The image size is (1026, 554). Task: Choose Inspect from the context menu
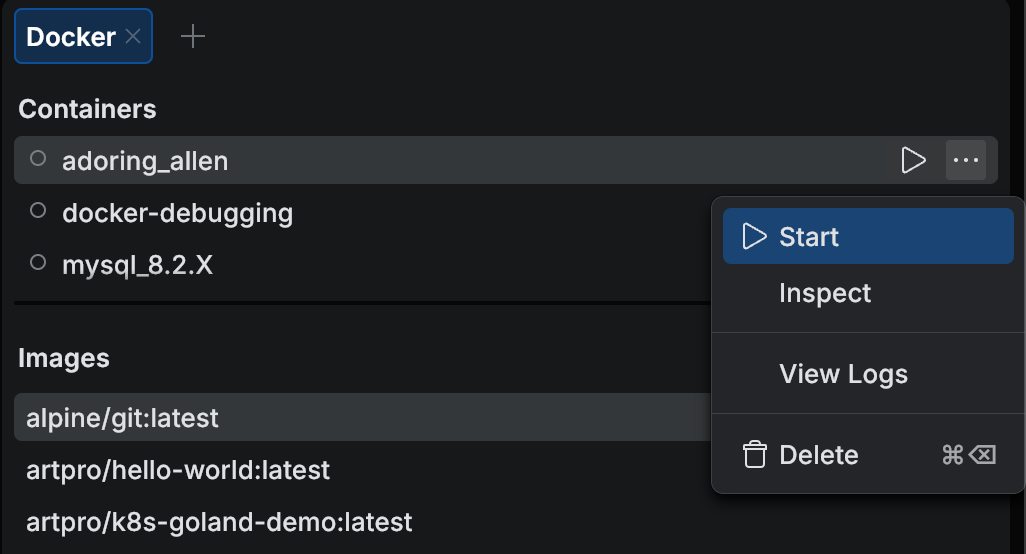[x=825, y=293]
